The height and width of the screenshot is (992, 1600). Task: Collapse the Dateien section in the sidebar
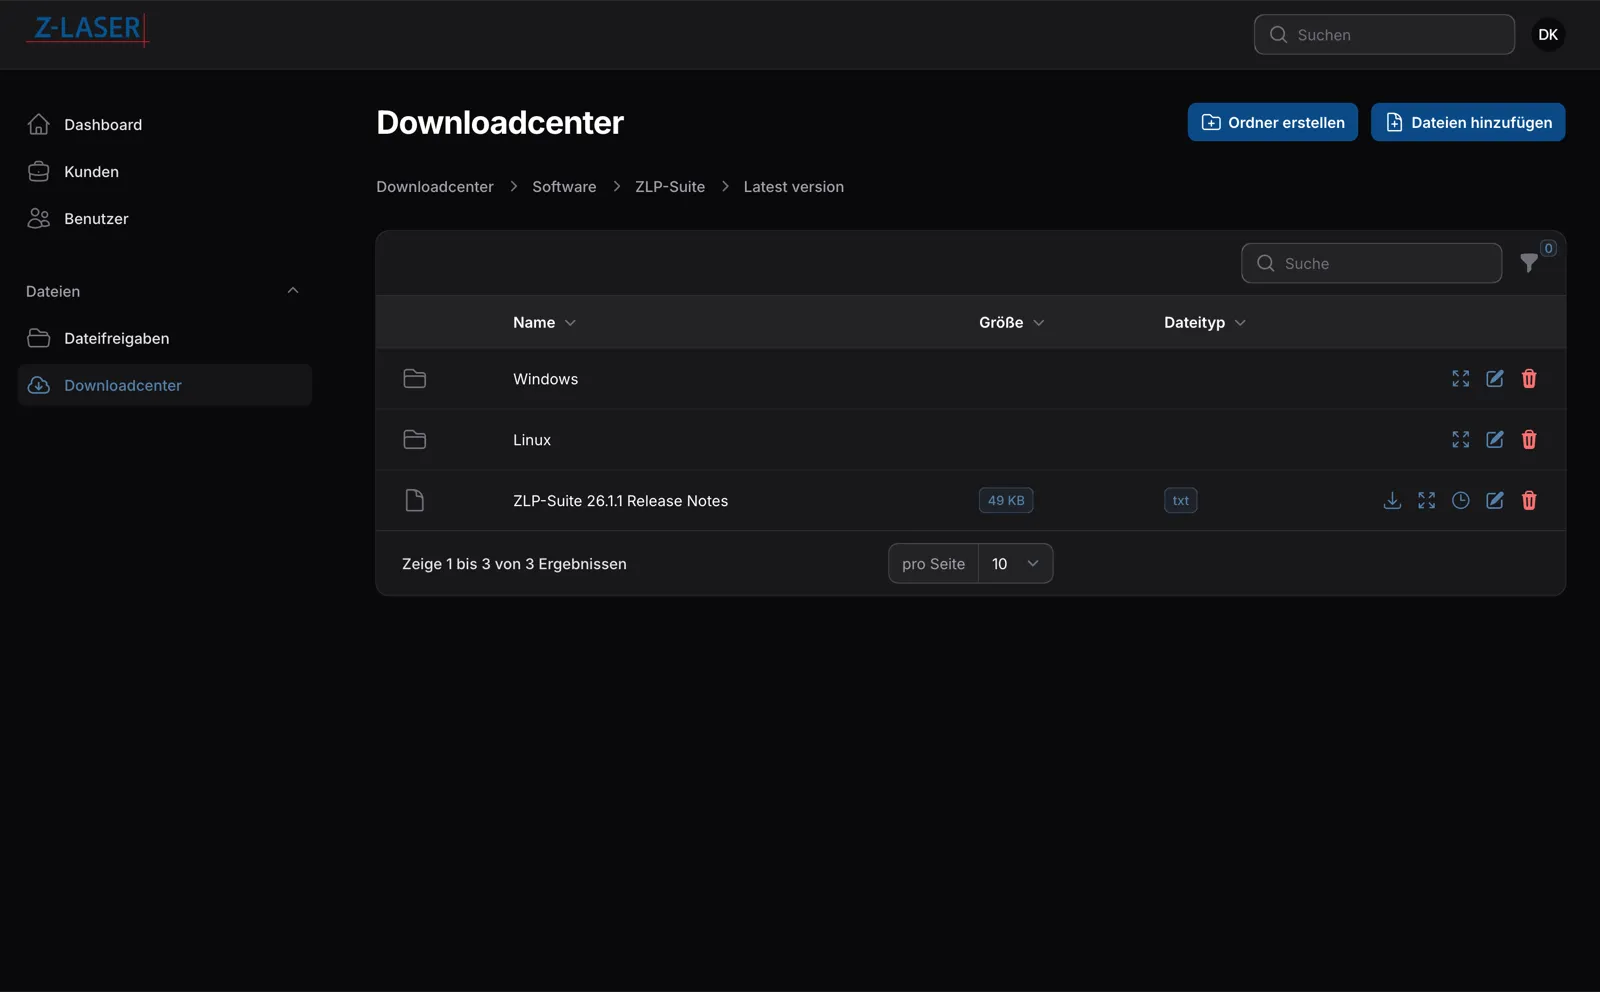[x=292, y=290]
